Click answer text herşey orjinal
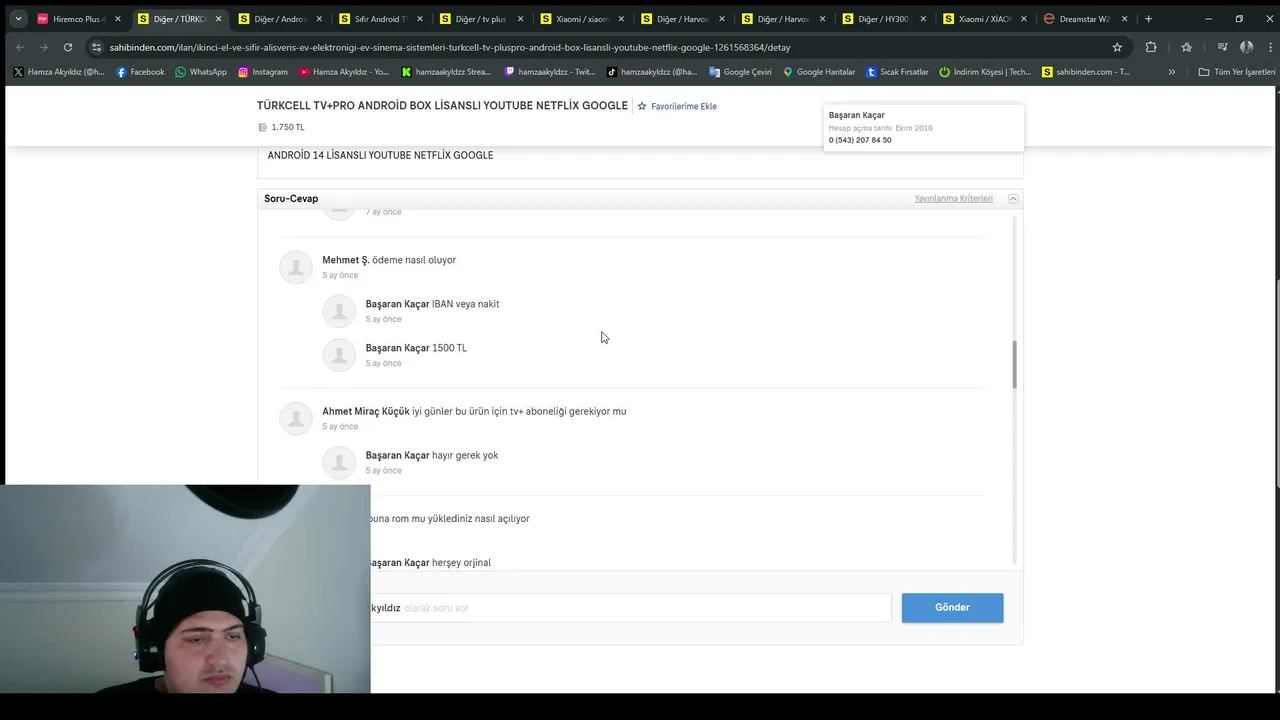The image size is (1280, 720). pos(461,563)
